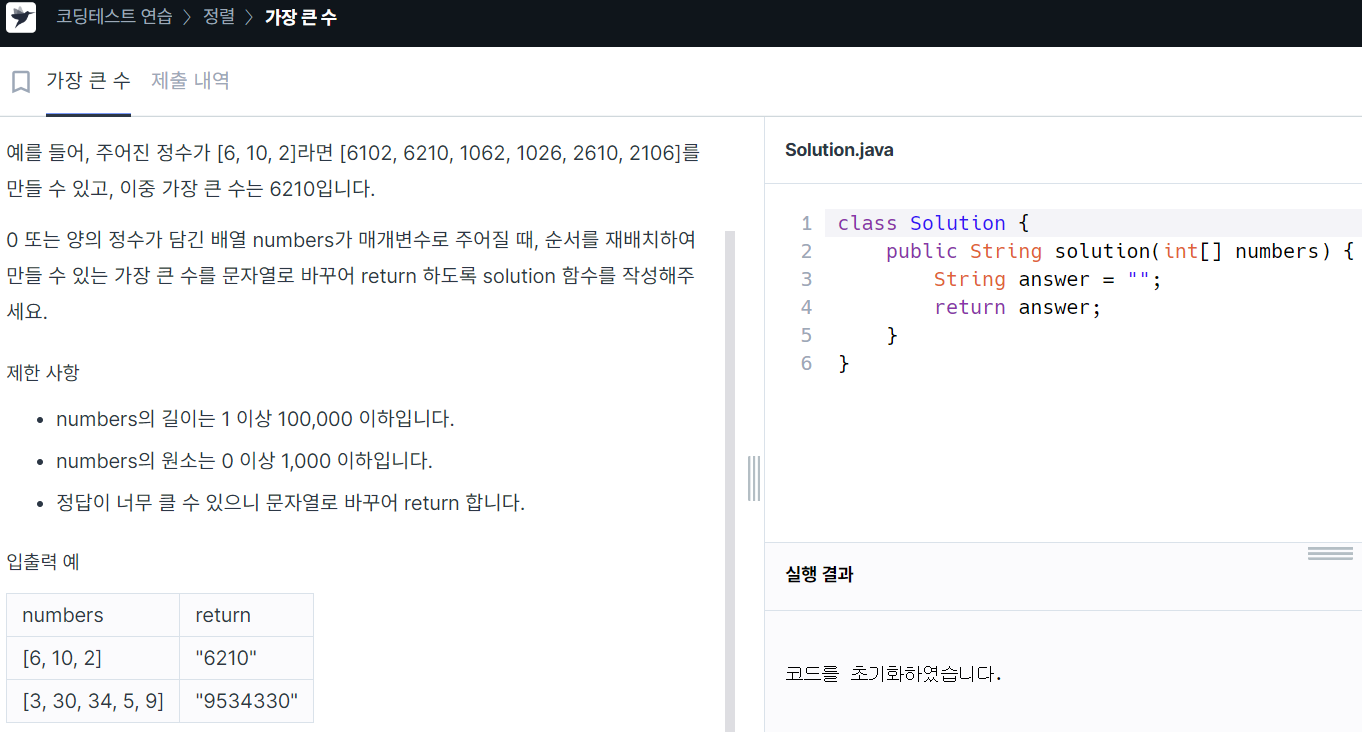Click the numbers element range bullet
The height and width of the screenshot is (732, 1362).
point(244,461)
